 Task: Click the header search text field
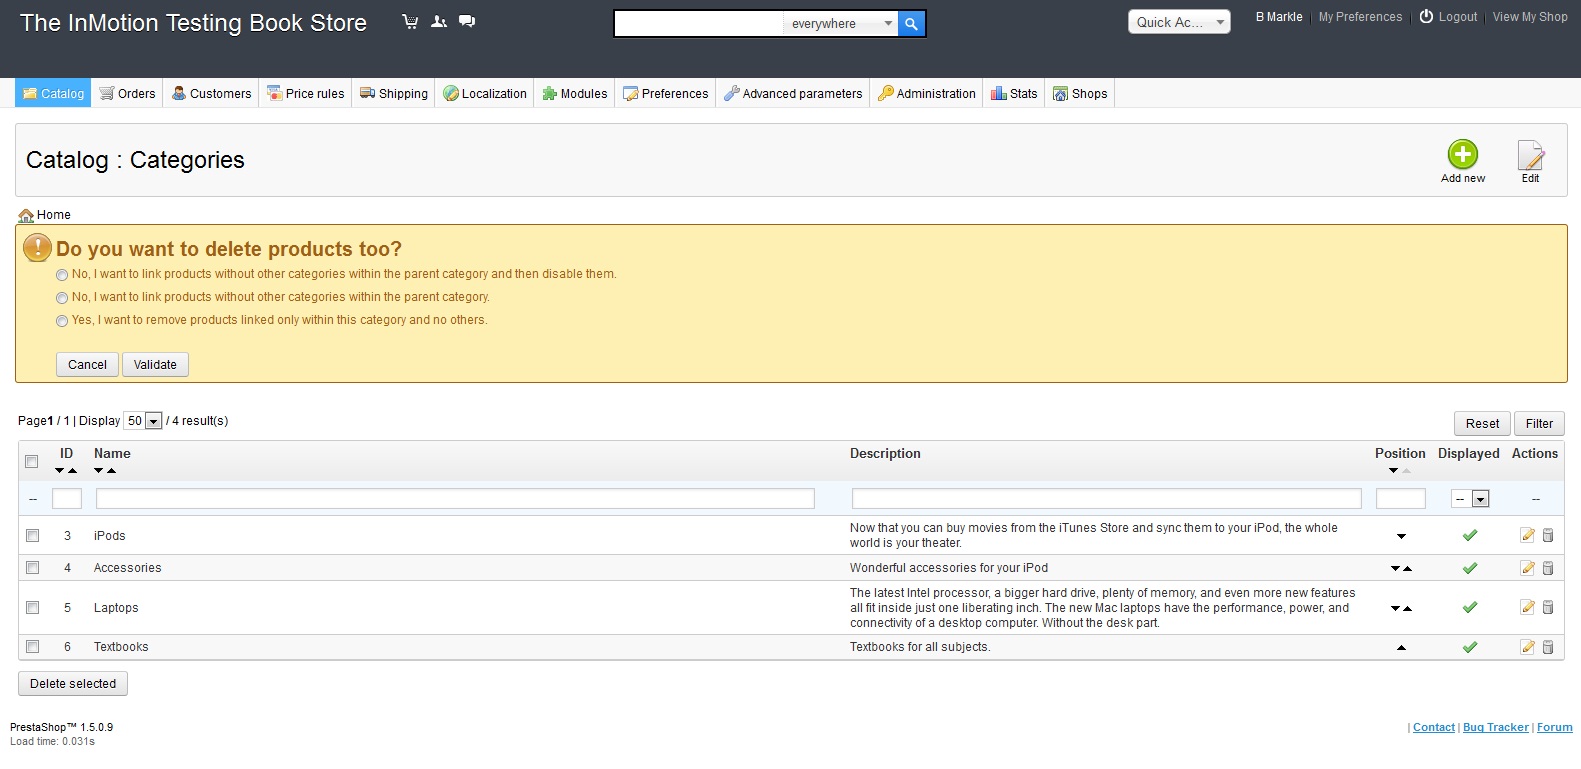[x=699, y=24]
